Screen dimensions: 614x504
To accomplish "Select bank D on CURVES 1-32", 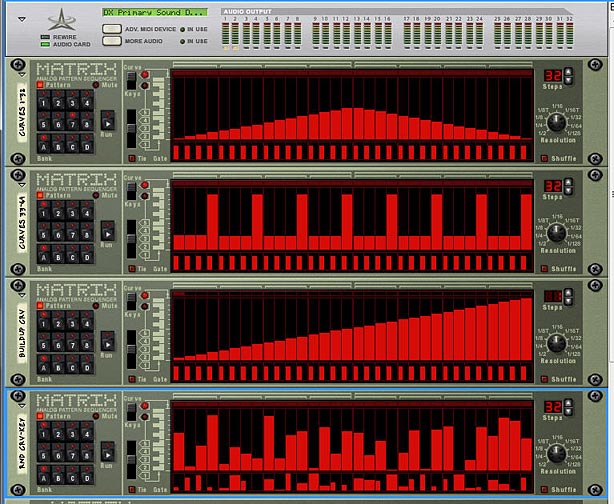I will [x=87, y=144].
